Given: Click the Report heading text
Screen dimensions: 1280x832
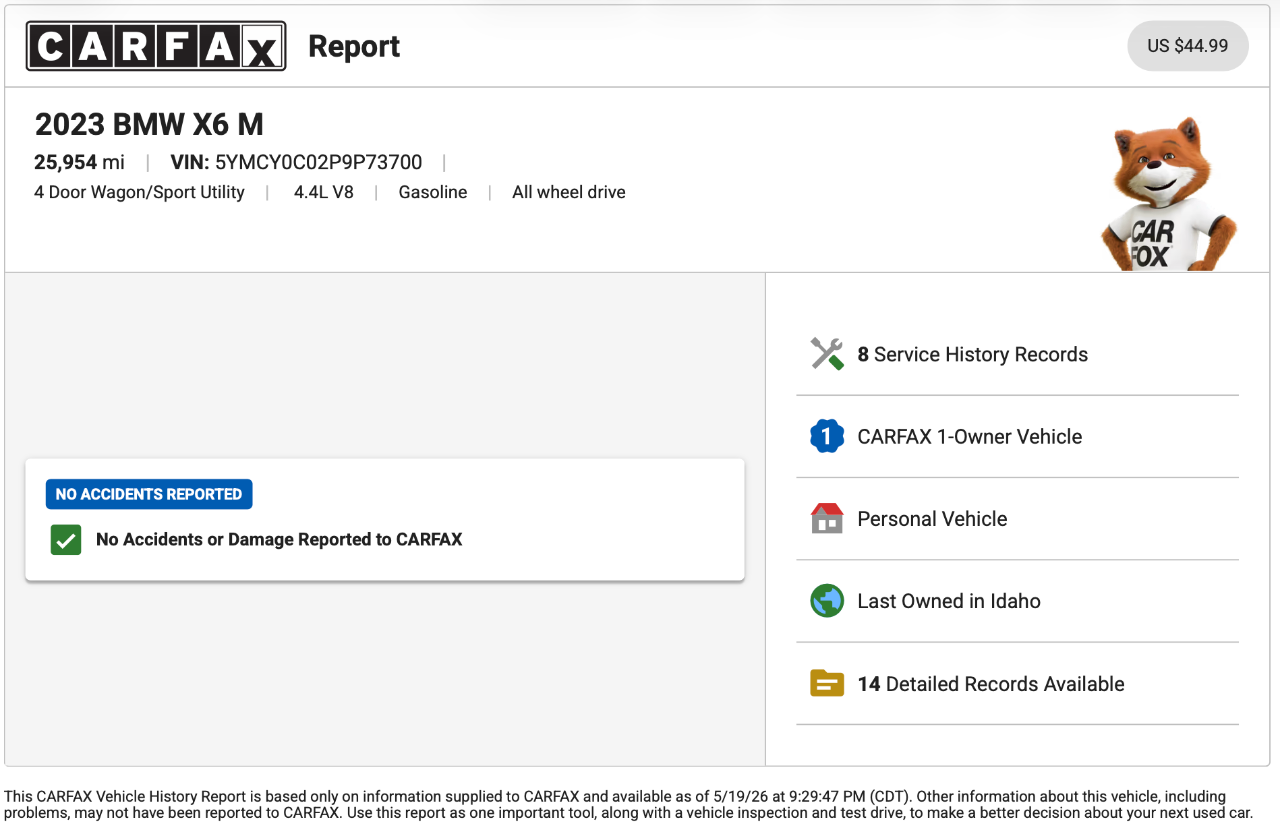Looking at the screenshot, I should [x=354, y=46].
